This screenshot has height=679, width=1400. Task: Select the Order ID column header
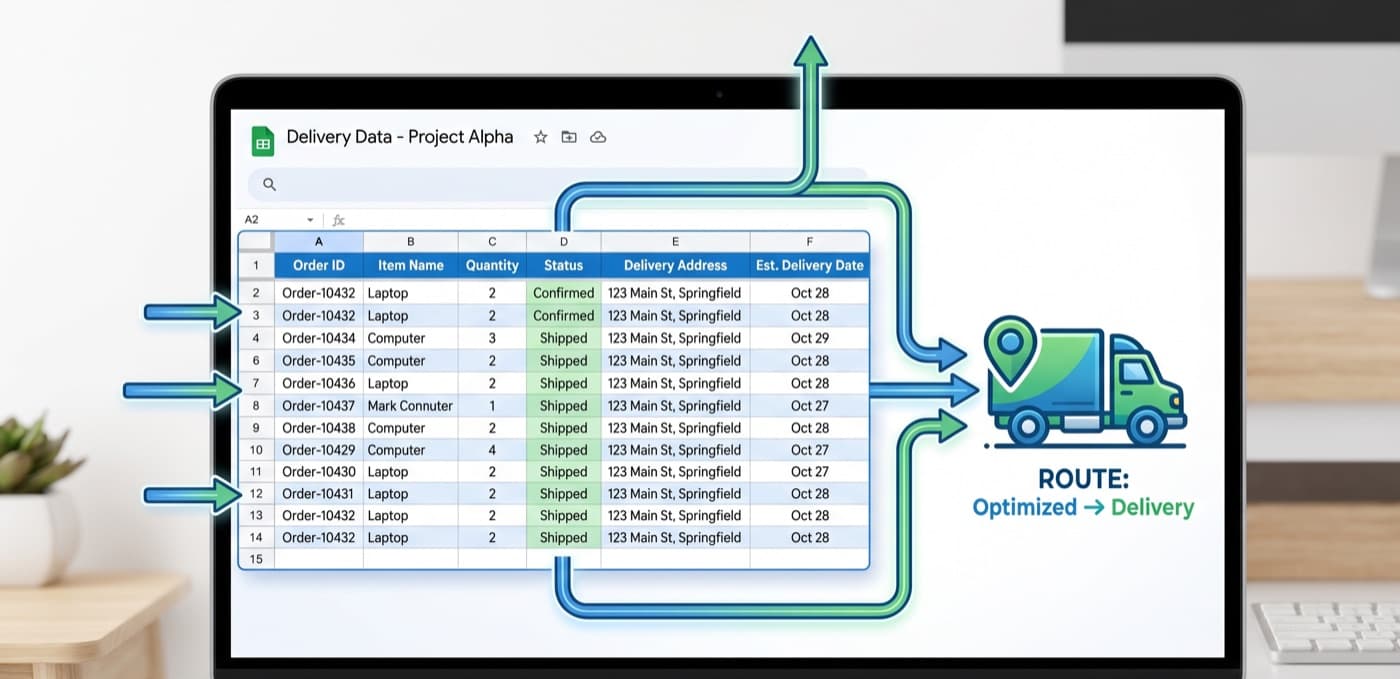tap(319, 265)
